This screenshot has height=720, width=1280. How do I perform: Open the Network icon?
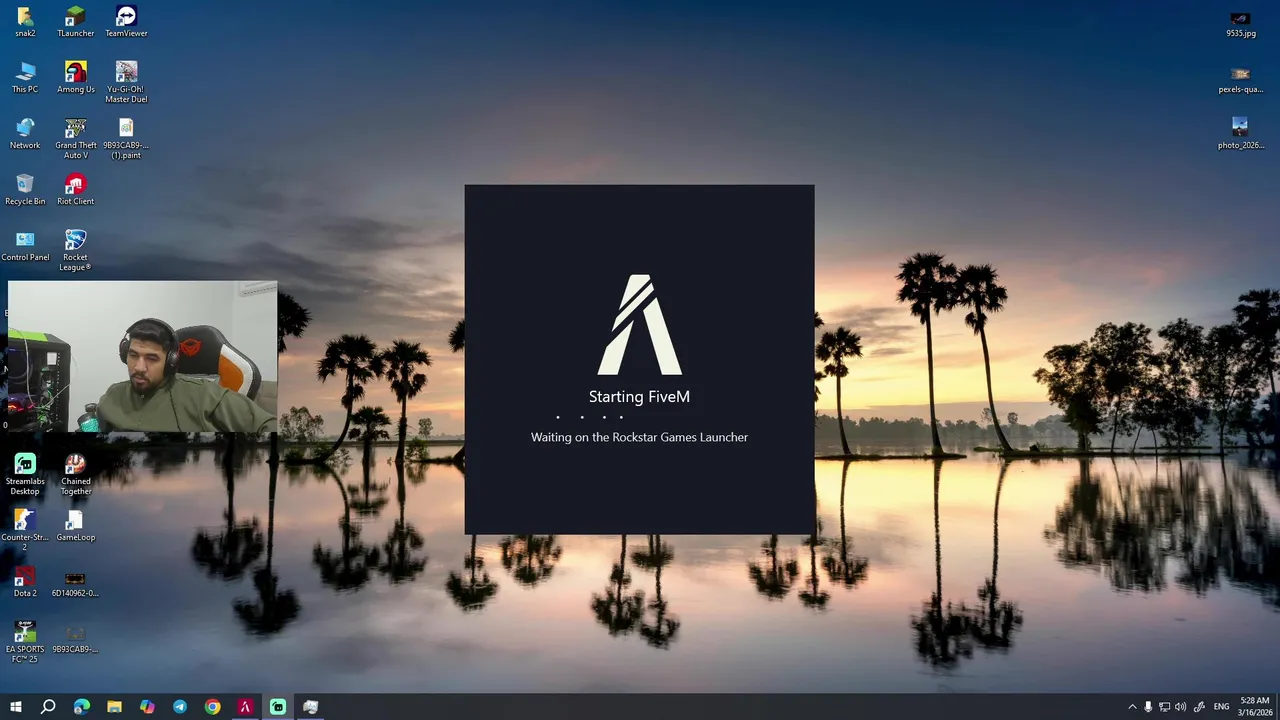(25, 134)
